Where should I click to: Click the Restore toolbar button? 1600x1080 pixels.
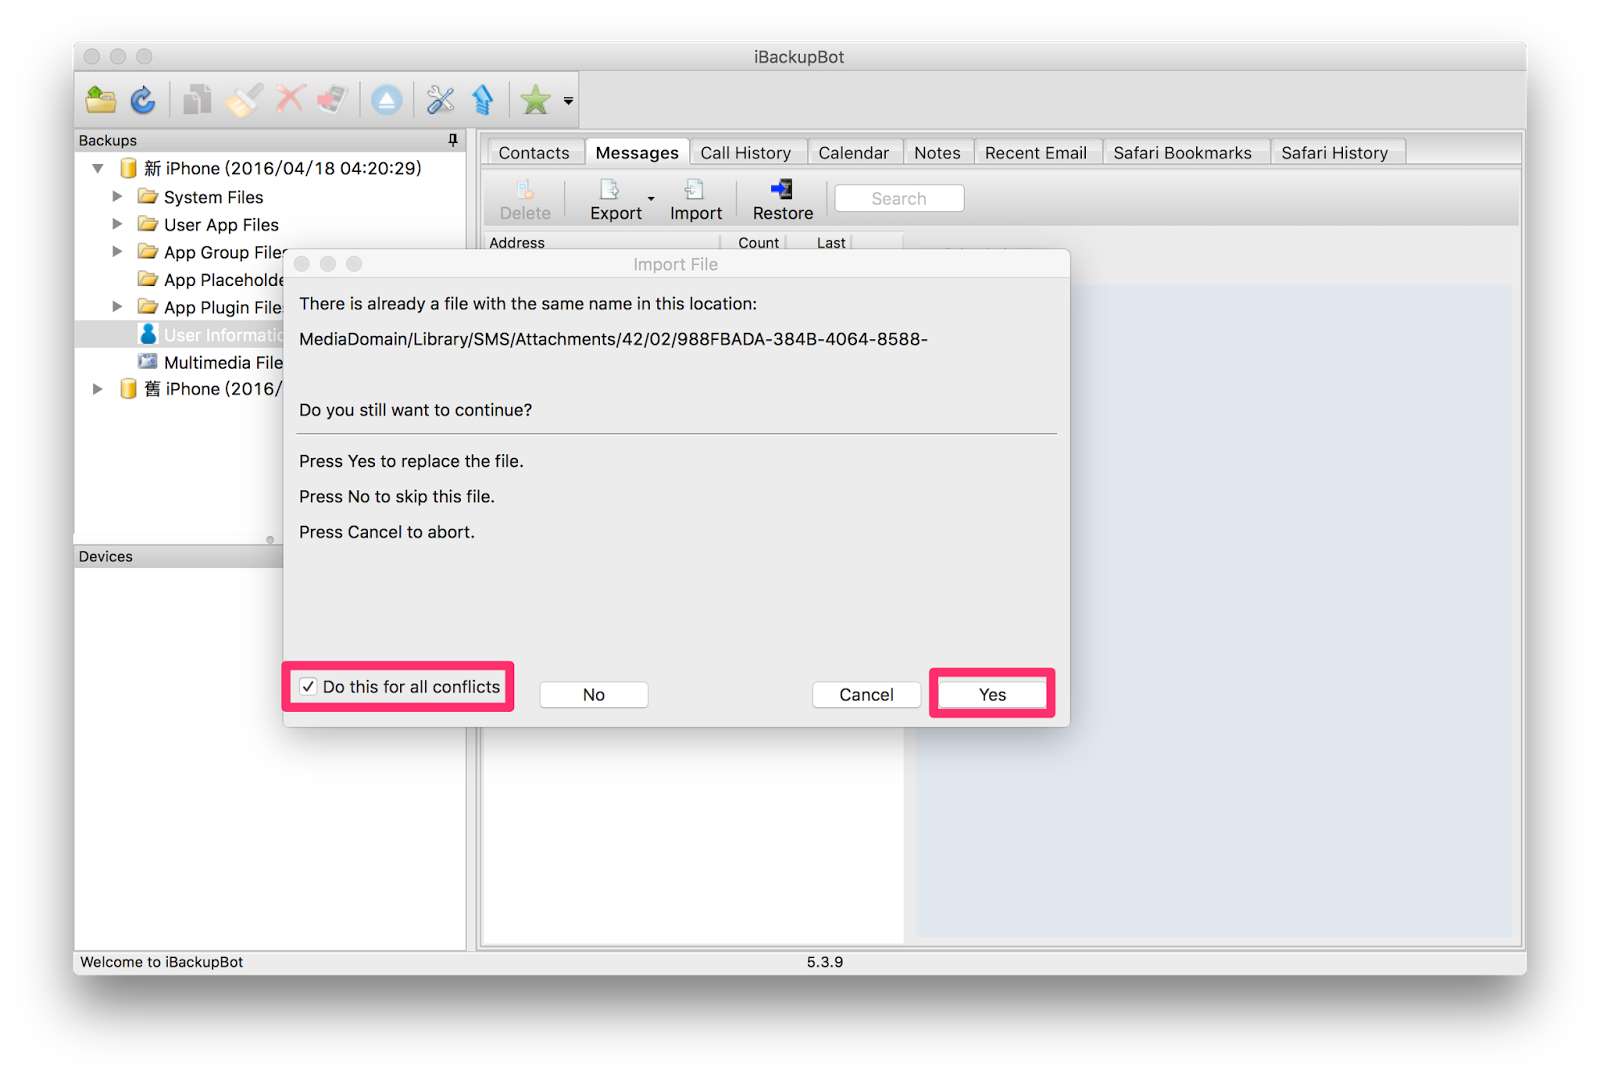[x=782, y=200]
